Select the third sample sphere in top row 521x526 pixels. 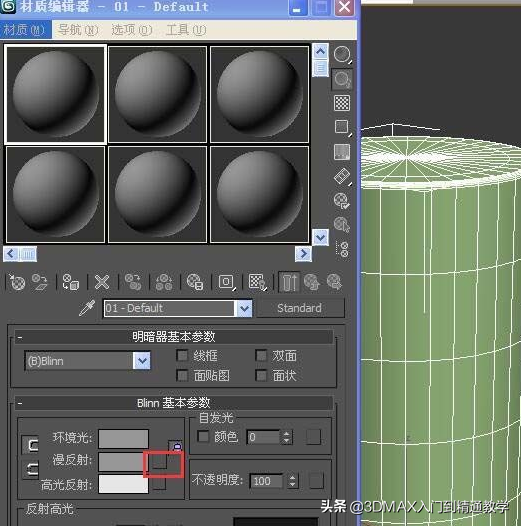click(x=259, y=94)
